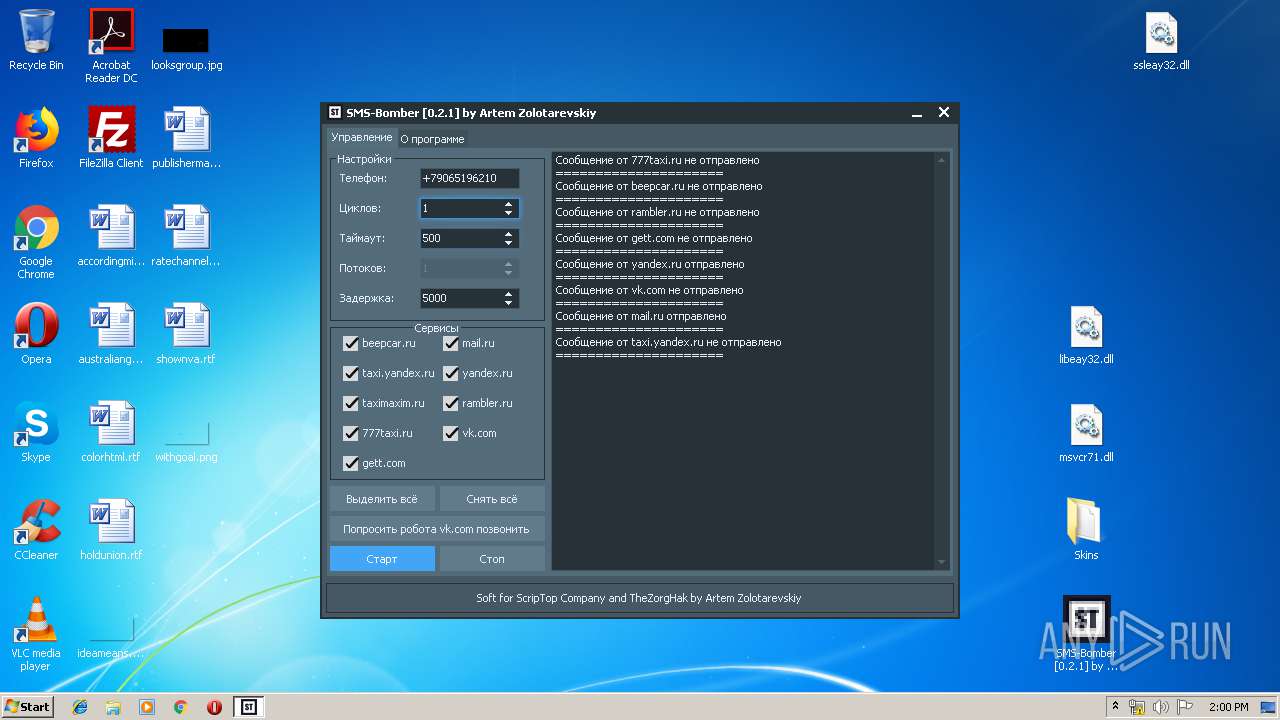Viewport: 1280px width, 720px height.
Task: Toggle the yandex.ru checkbox
Action: click(451, 373)
